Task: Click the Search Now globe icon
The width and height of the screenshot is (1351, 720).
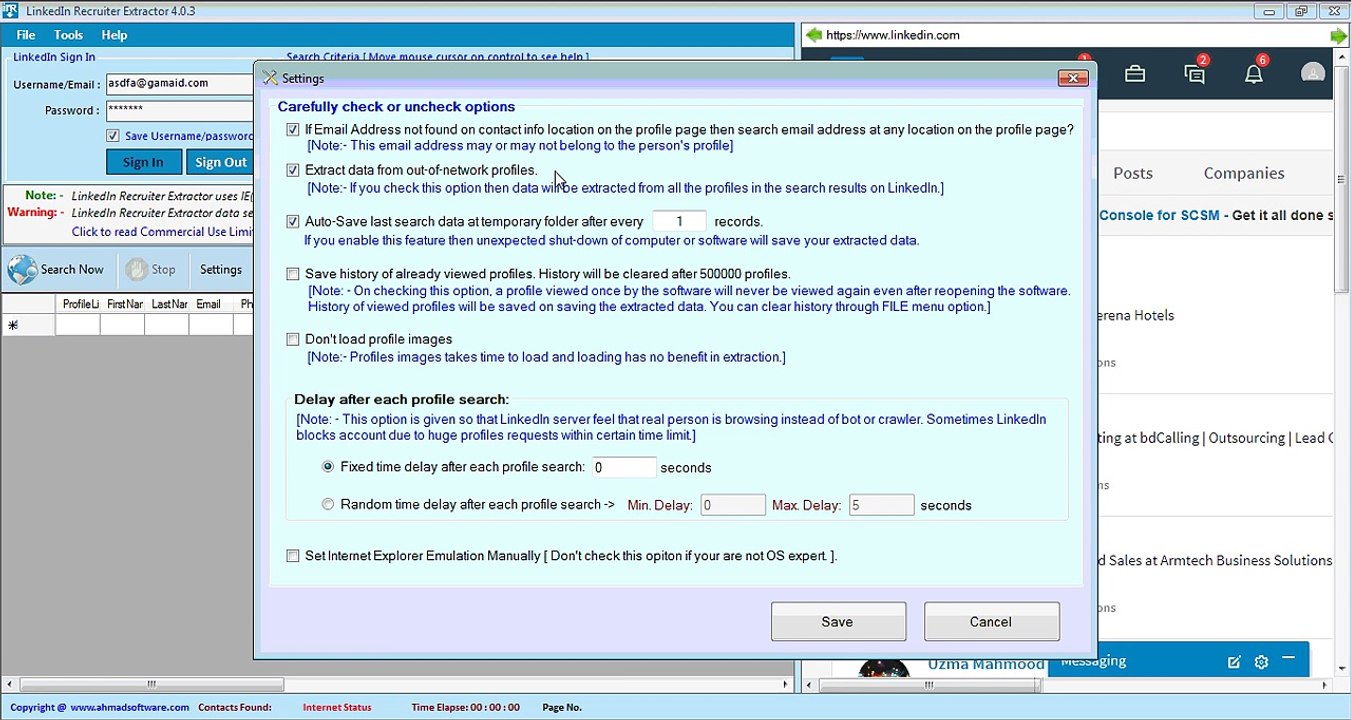Action: pos(22,270)
